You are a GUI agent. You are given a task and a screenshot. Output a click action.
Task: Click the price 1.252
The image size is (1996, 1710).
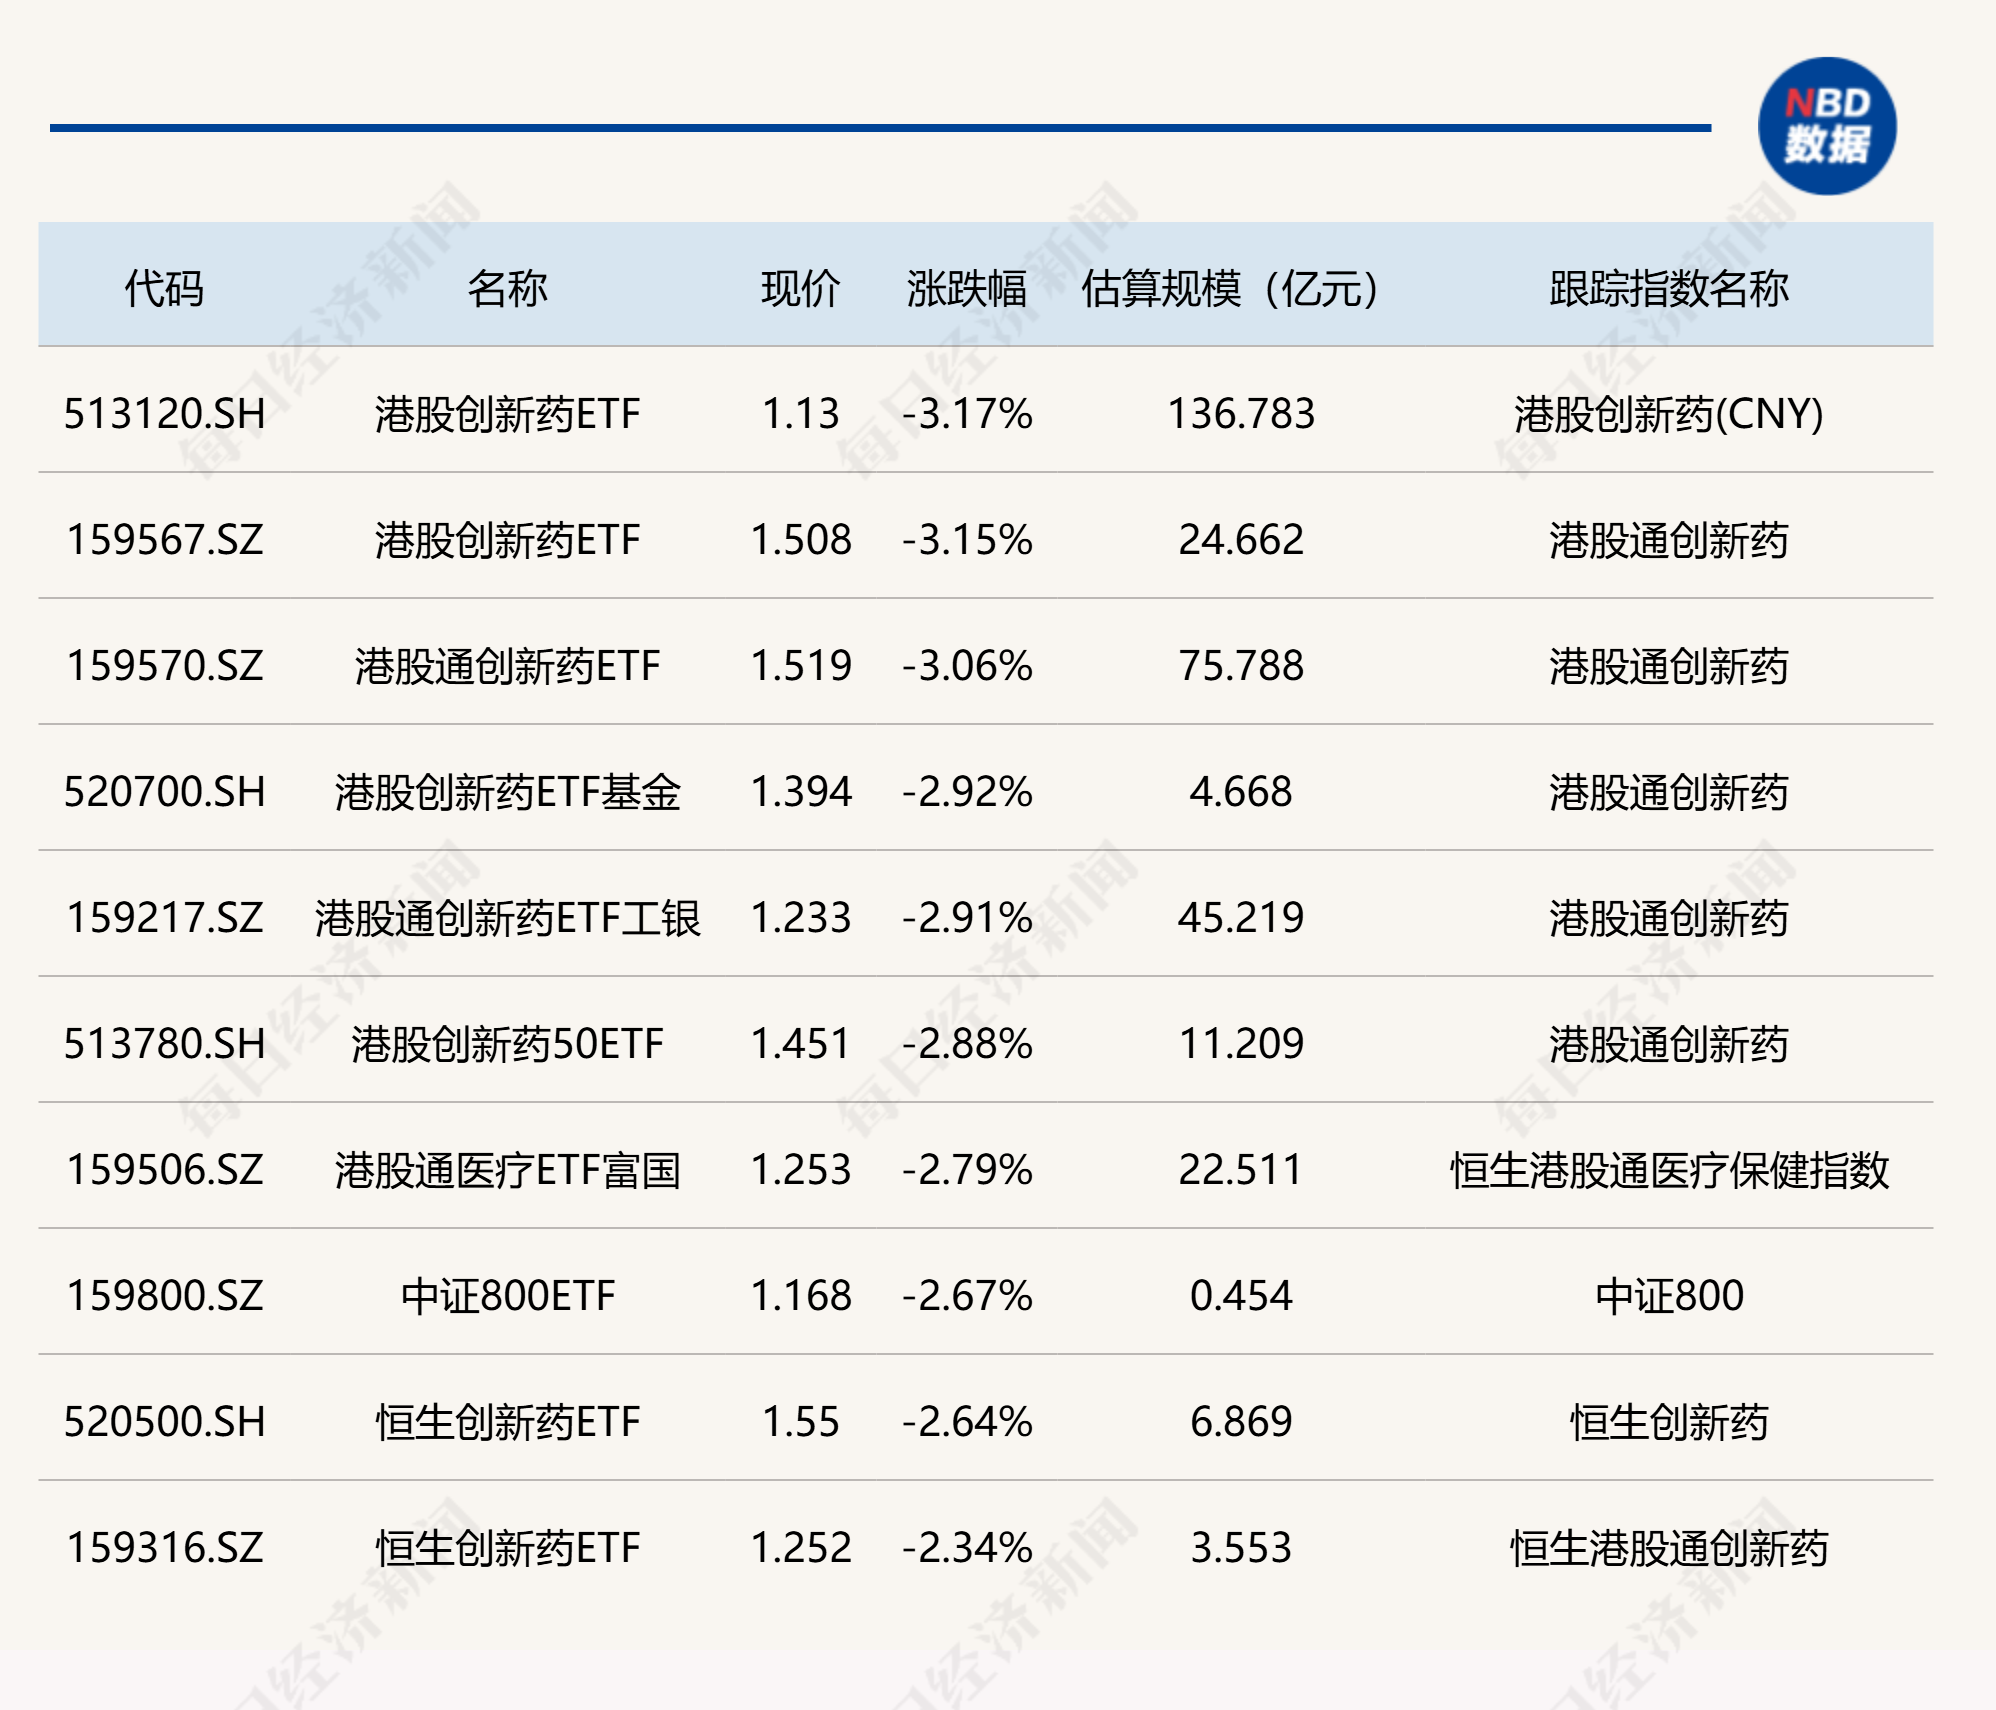[x=801, y=1547]
